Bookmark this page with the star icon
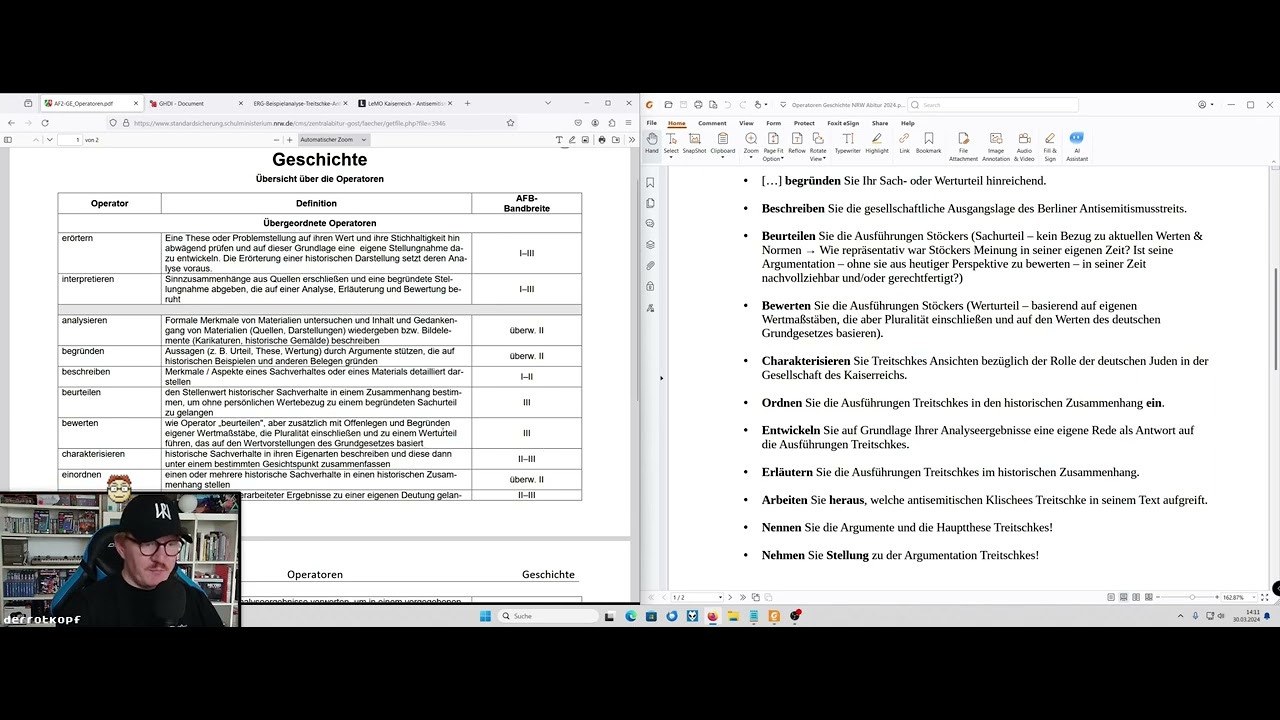 510,123
